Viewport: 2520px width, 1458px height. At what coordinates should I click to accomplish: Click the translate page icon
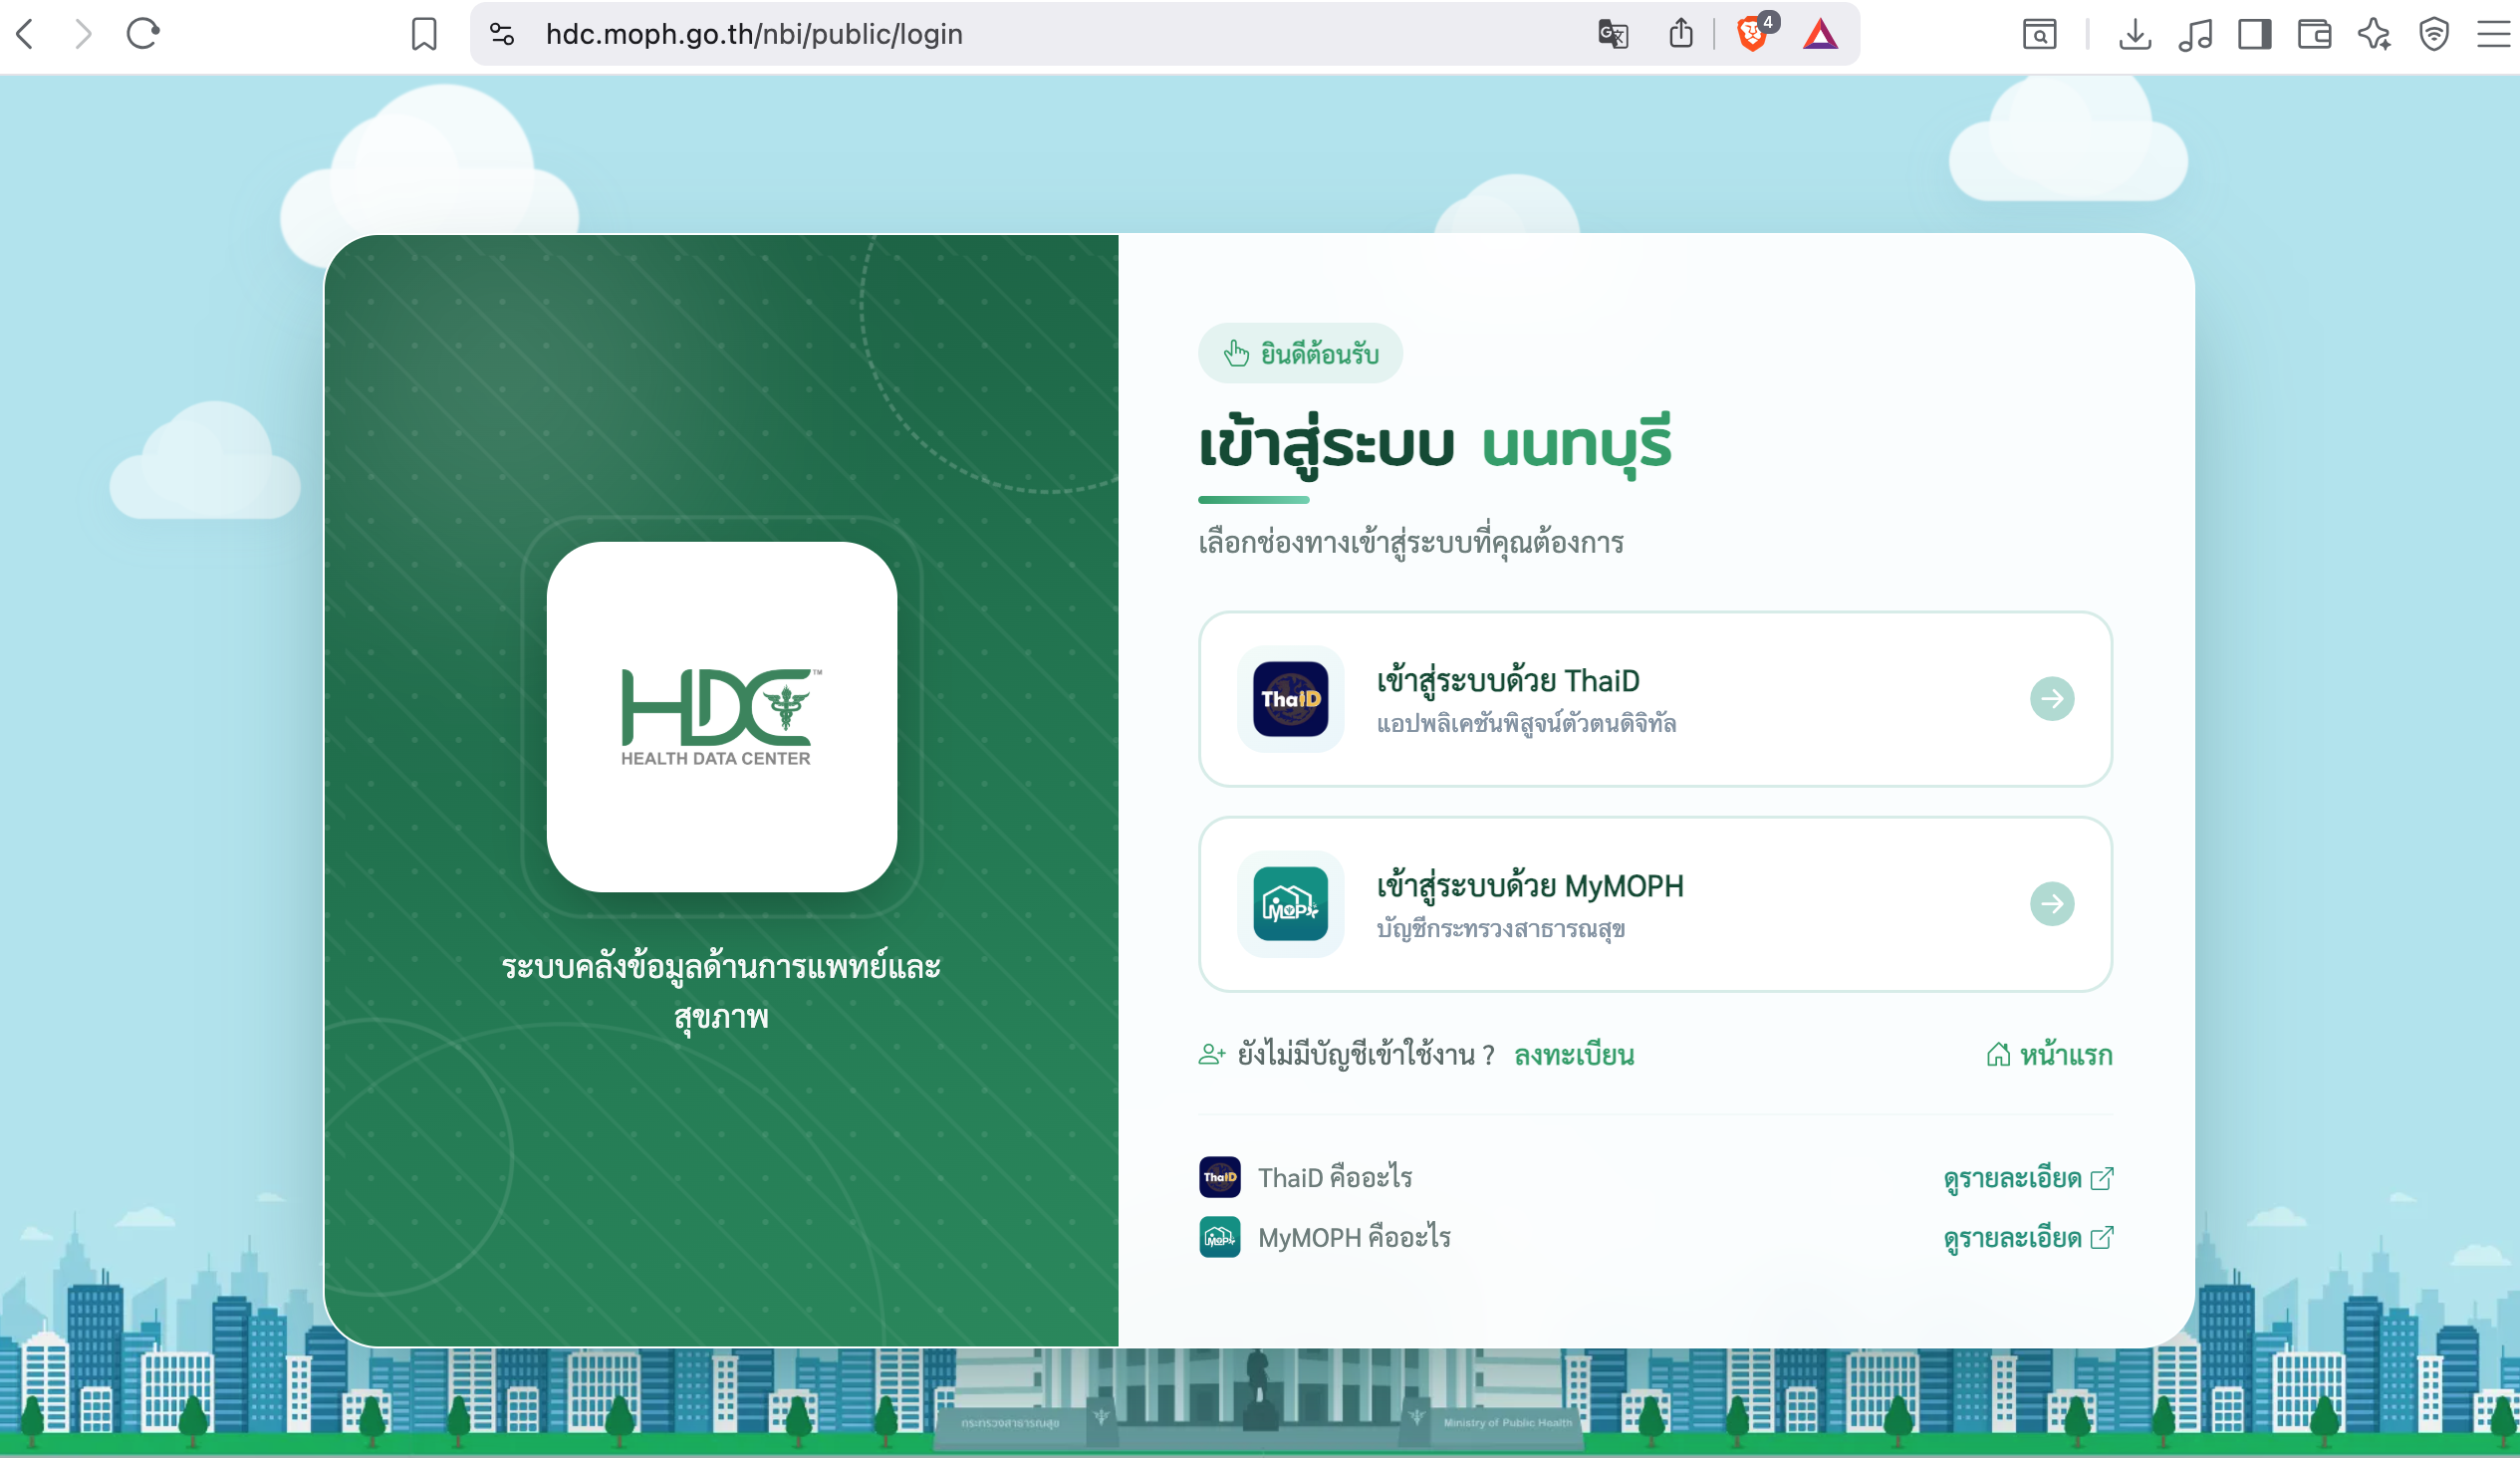[1613, 34]
